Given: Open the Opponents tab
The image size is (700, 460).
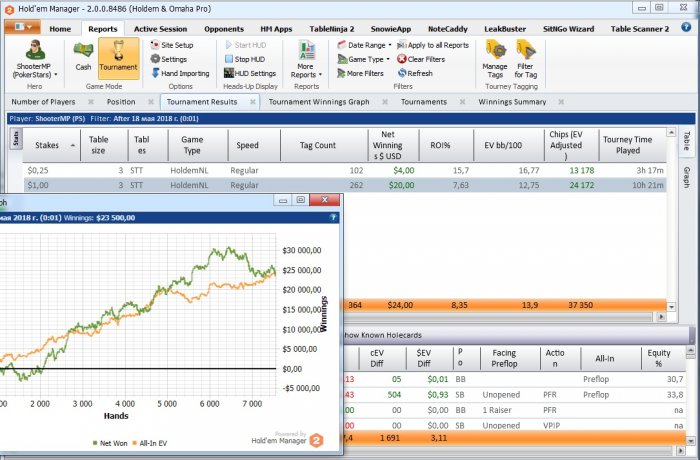Looking at the screenshot, I should point(224,29).
